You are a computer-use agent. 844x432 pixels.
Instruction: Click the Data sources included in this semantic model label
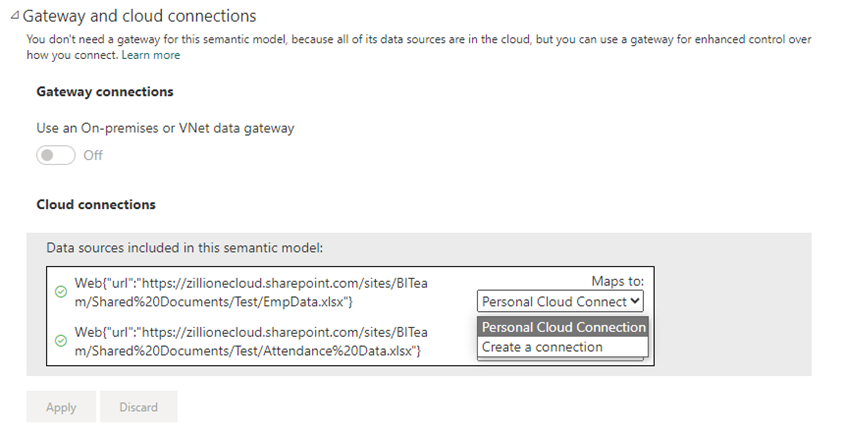tap(185, 247)
